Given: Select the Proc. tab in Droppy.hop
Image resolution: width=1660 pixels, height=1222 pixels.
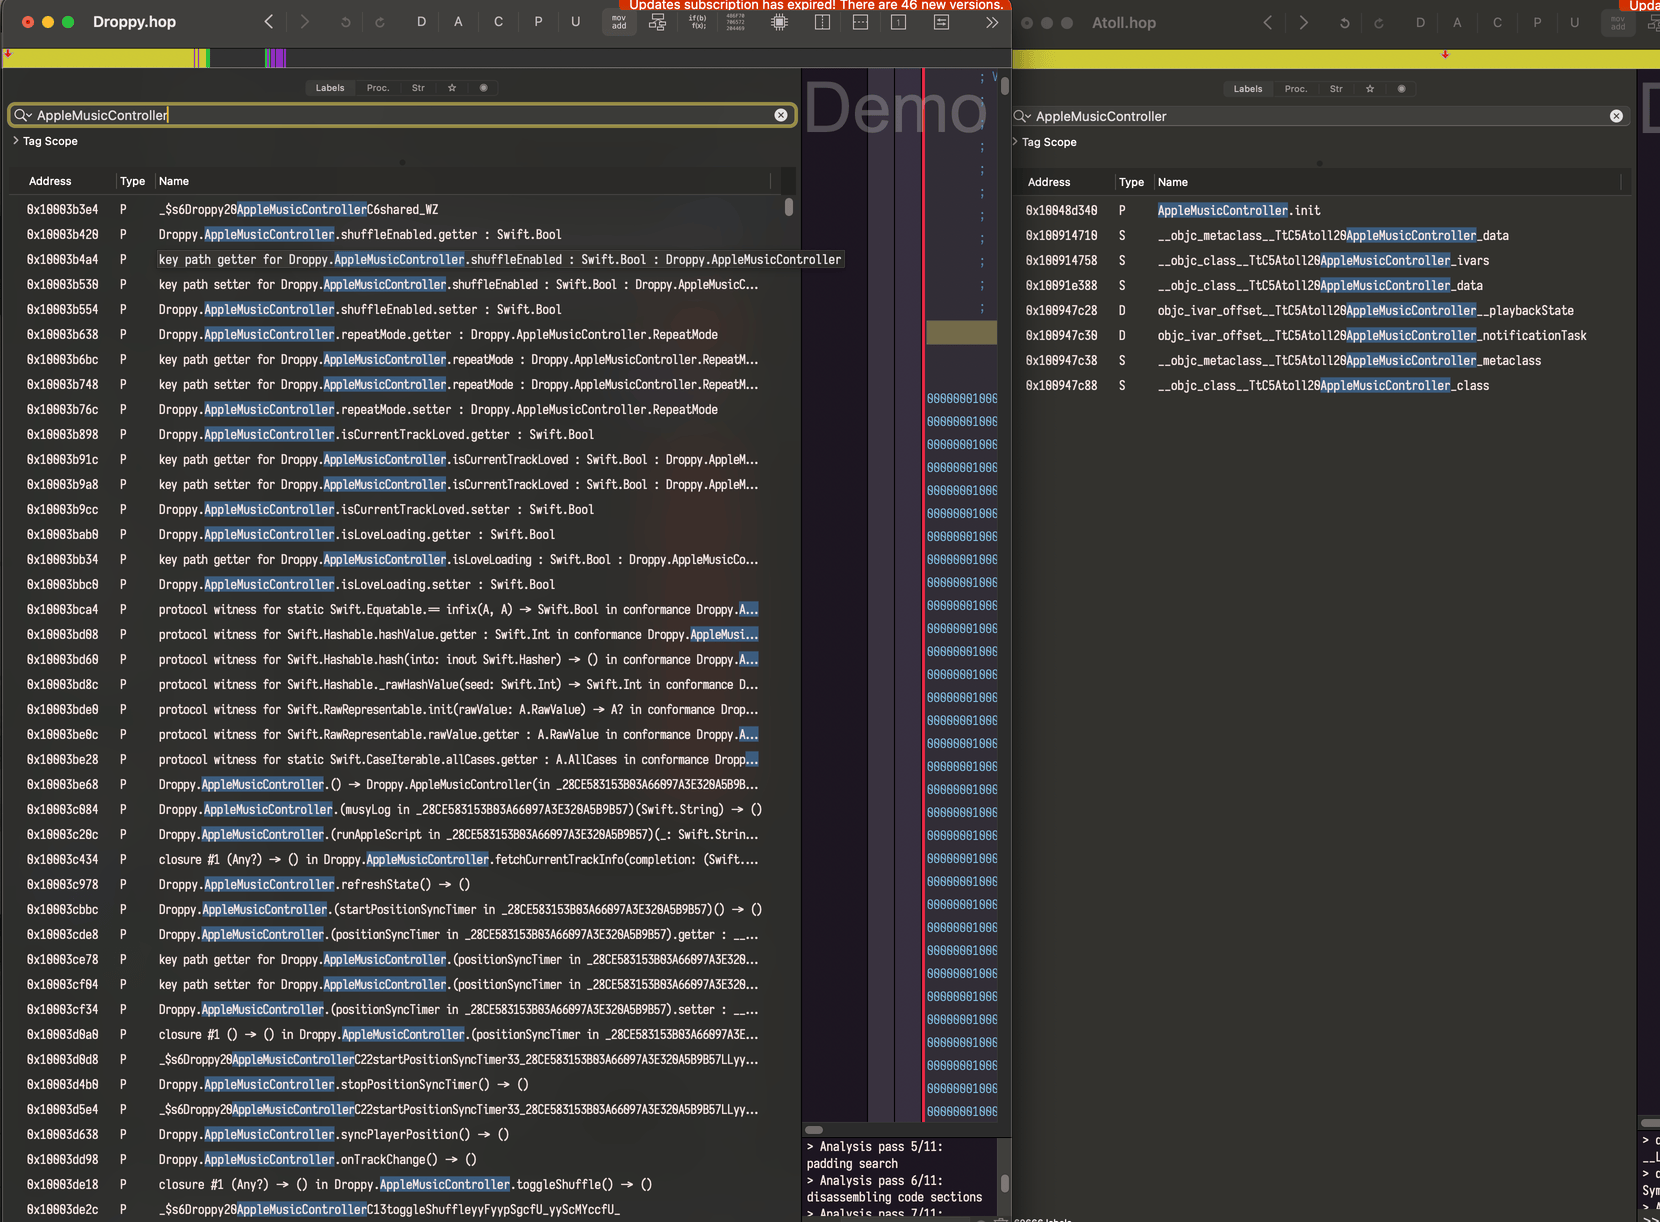Looking at the screenshot, I should tap(378, 88).
